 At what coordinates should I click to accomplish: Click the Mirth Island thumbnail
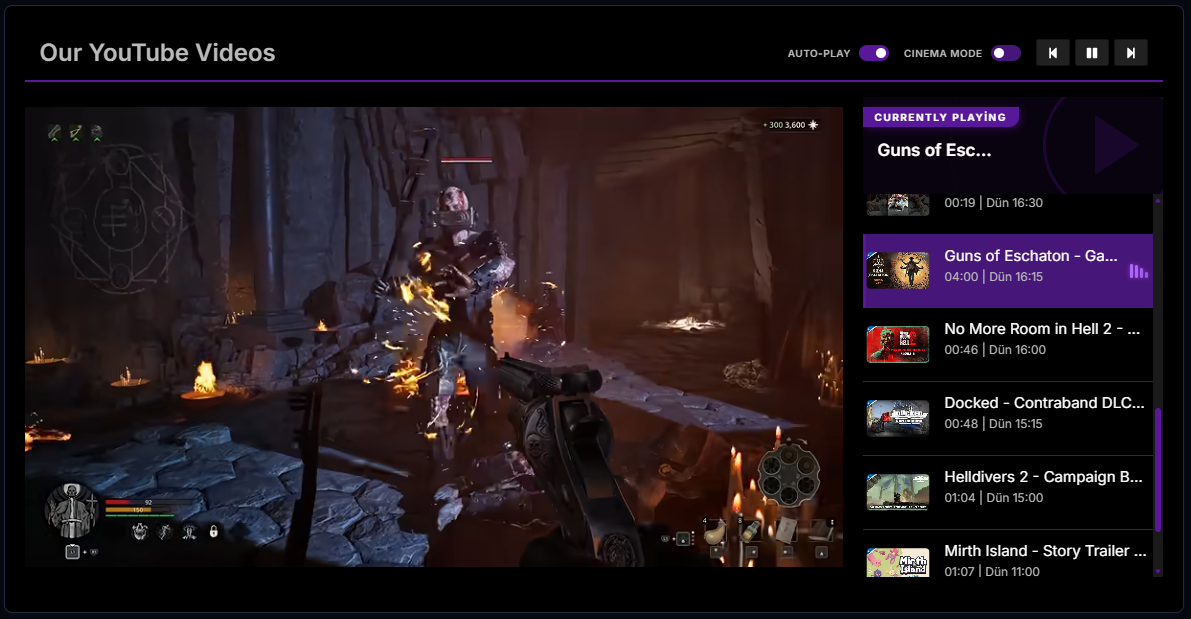(898, 562)
